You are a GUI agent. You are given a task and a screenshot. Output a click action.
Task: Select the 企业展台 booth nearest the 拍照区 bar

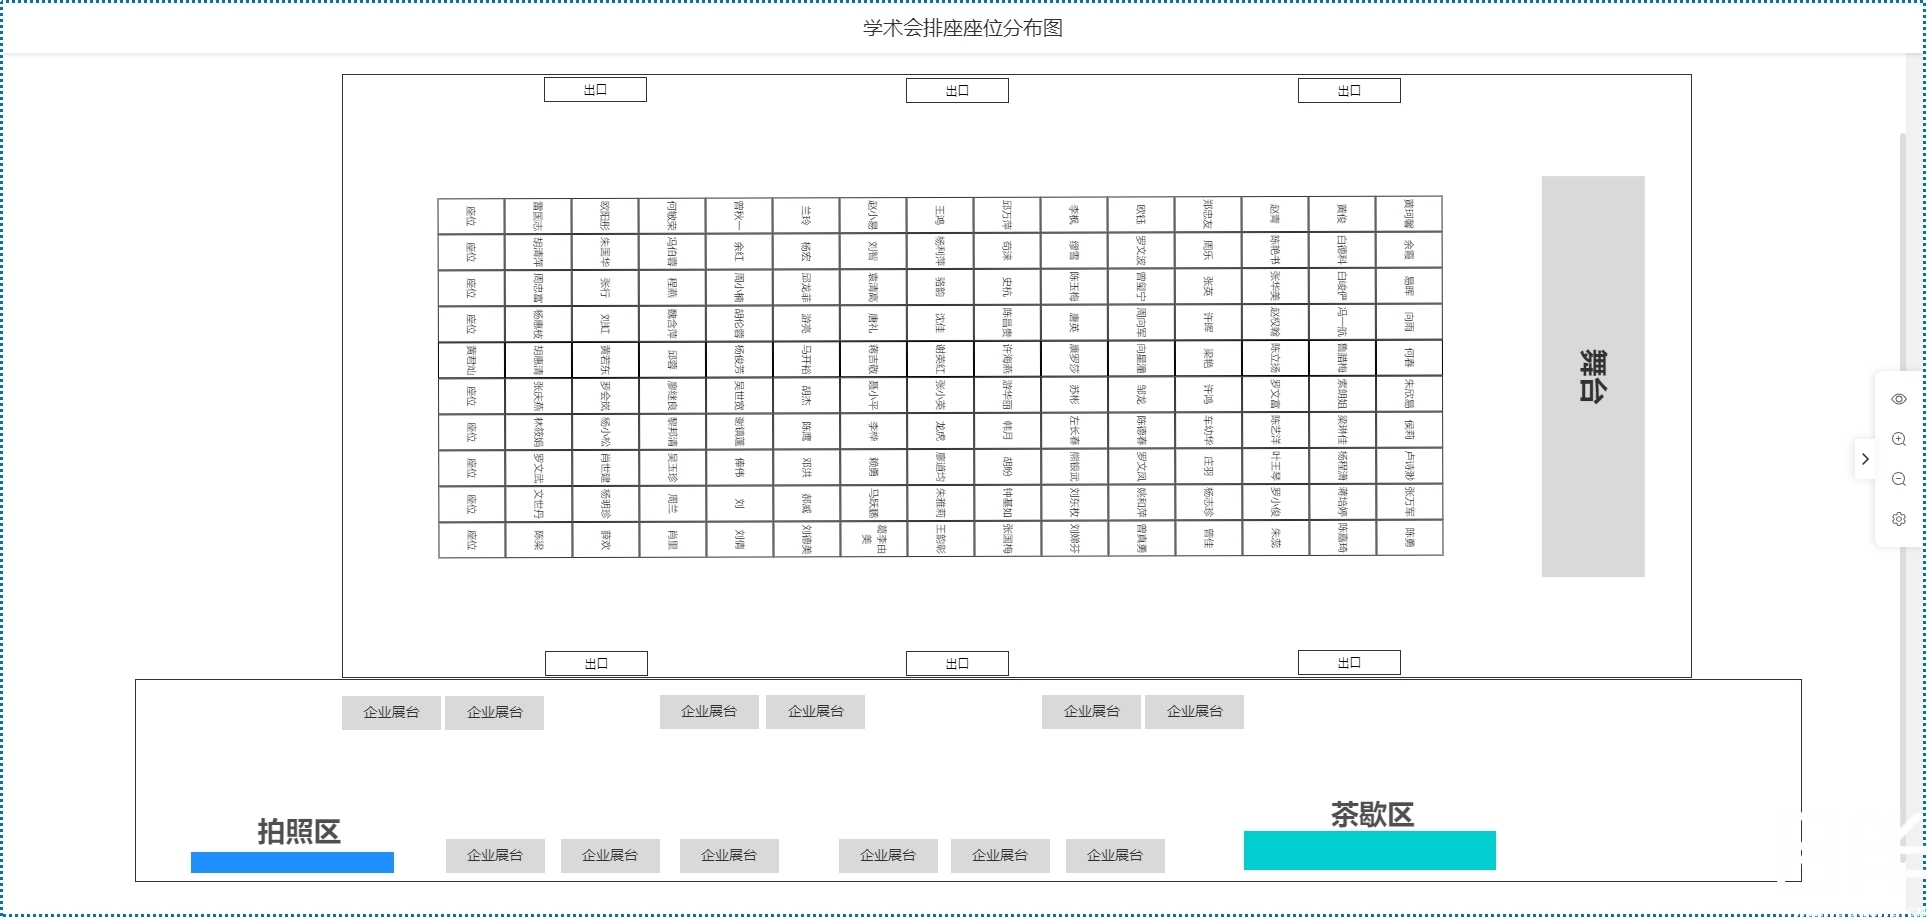tap(495, 855)
